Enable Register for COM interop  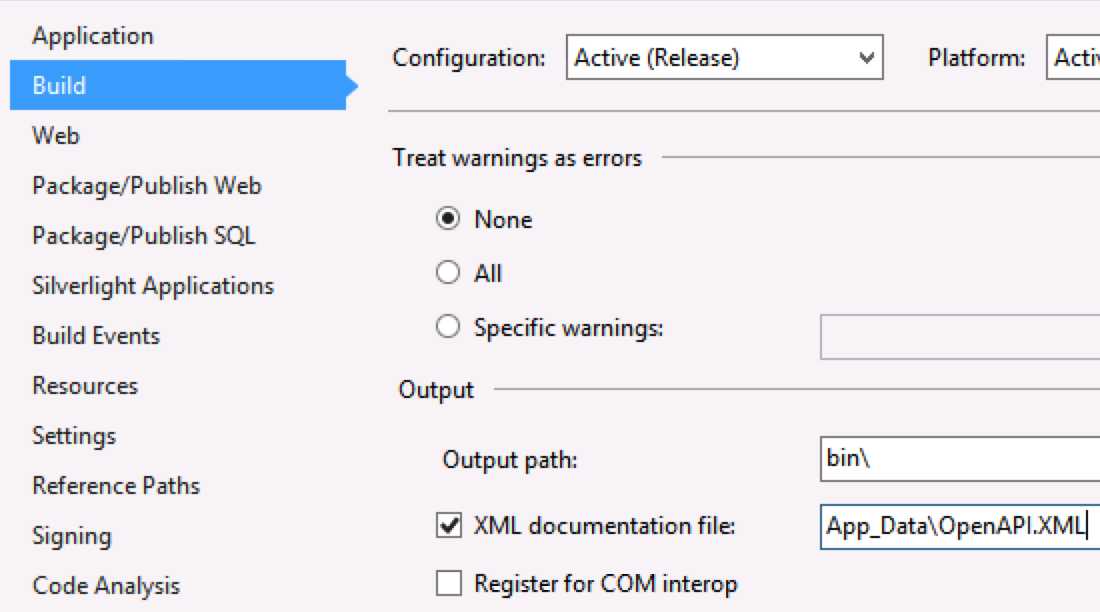(x=449, y=583)
